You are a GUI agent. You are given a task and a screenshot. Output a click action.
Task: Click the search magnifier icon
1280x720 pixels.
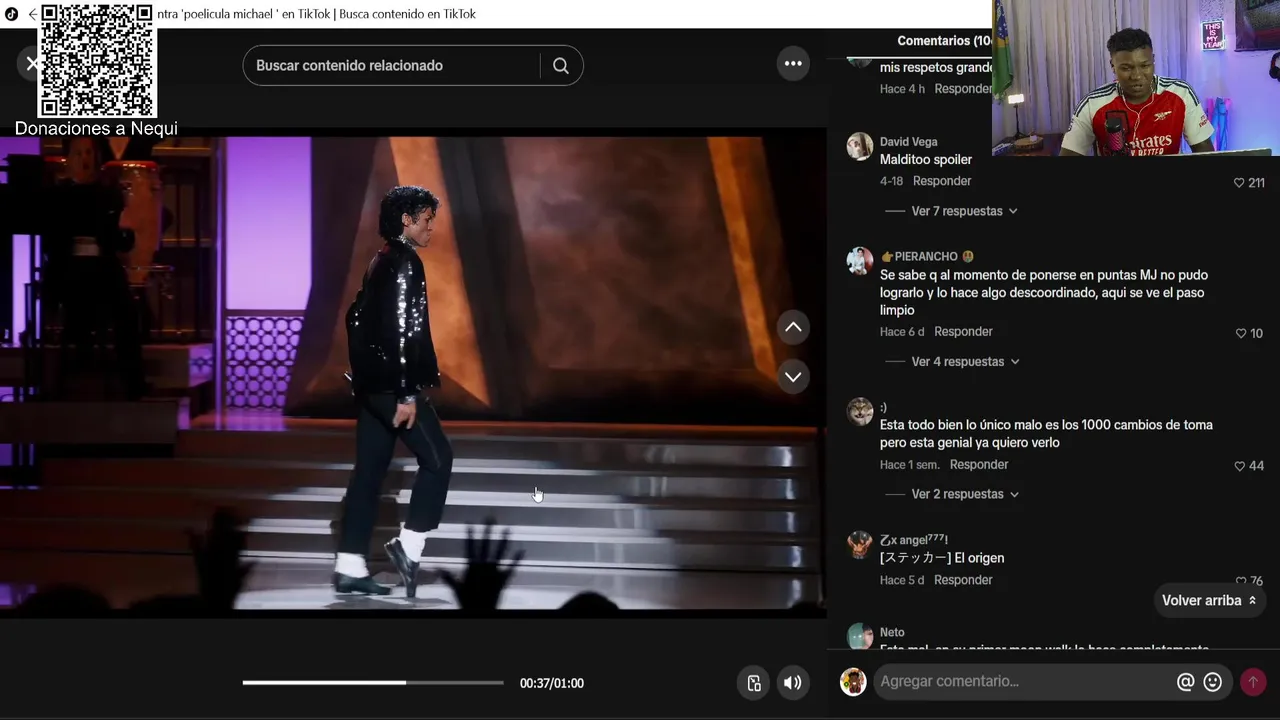click(x=560, y=66)
